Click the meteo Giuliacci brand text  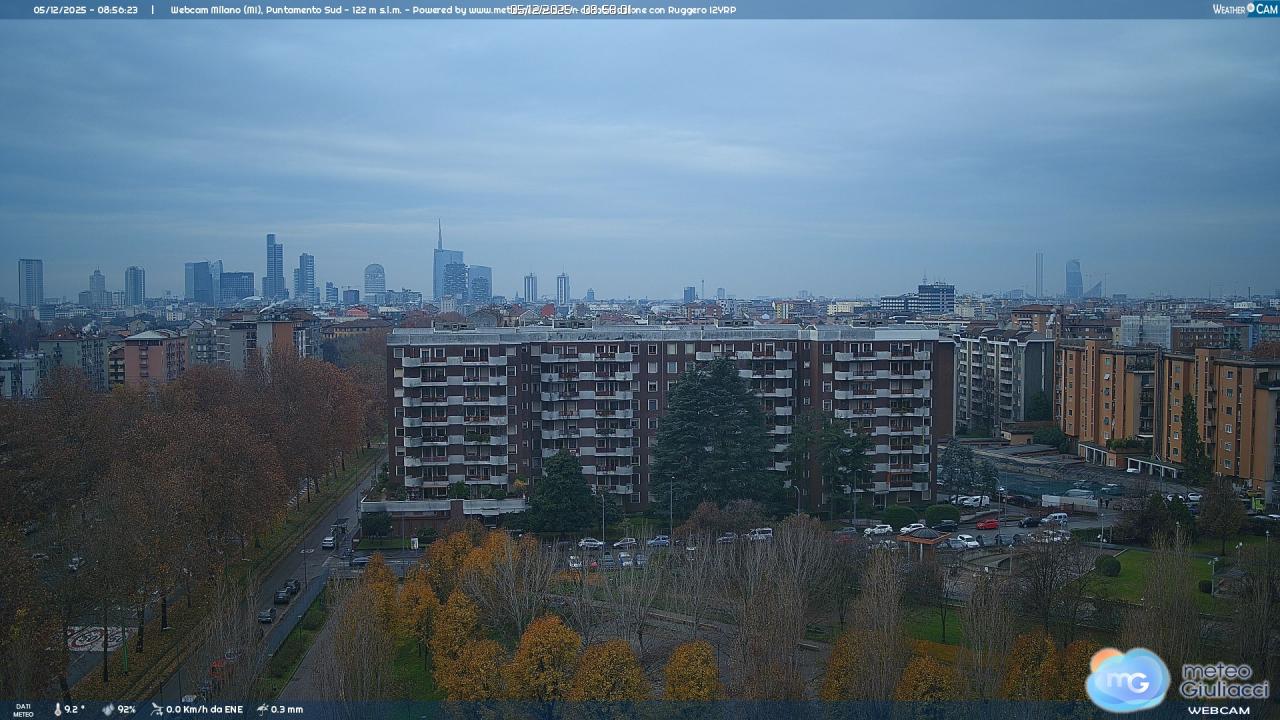1223,679
